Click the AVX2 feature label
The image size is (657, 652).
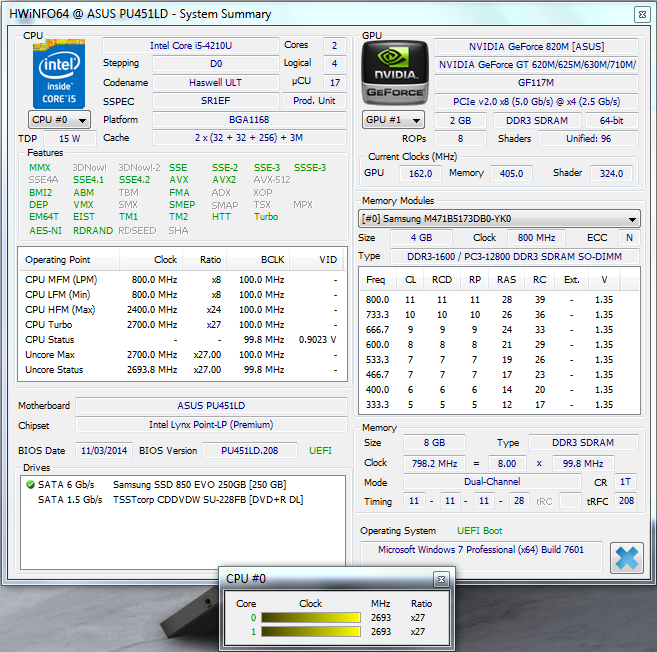pyautogui.click(x=224, y=180)
